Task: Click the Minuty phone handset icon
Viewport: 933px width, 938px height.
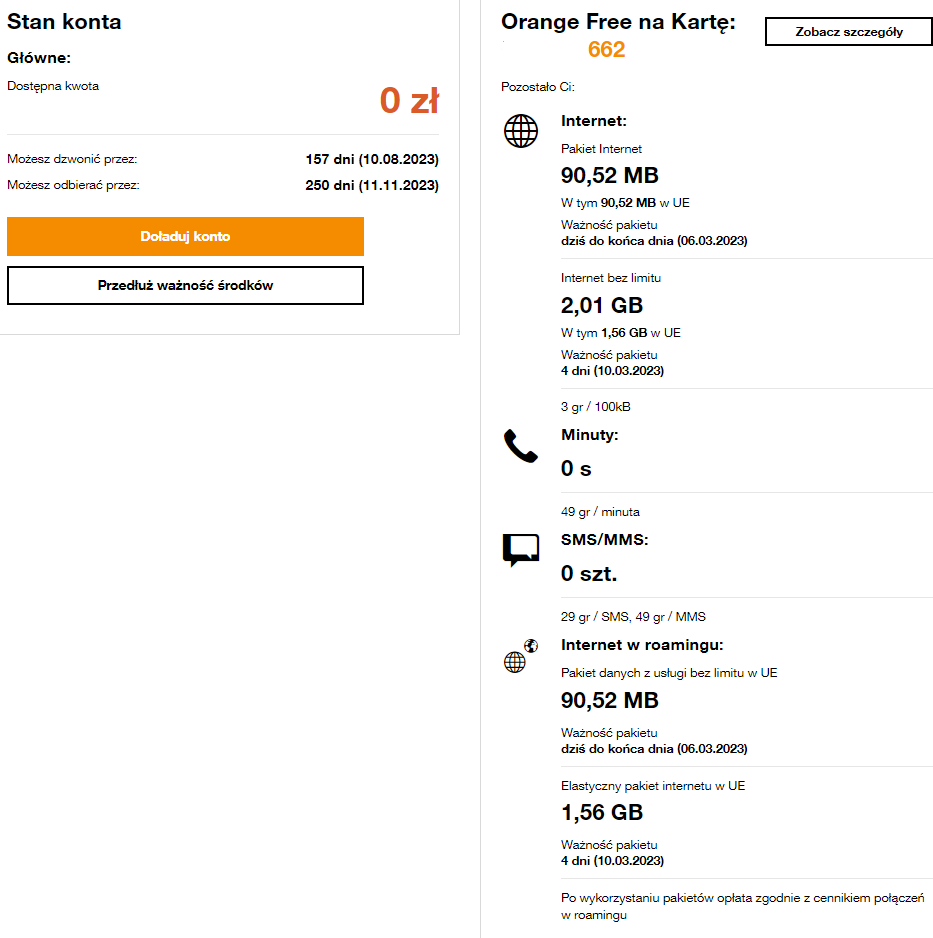Action: [520, 445]
